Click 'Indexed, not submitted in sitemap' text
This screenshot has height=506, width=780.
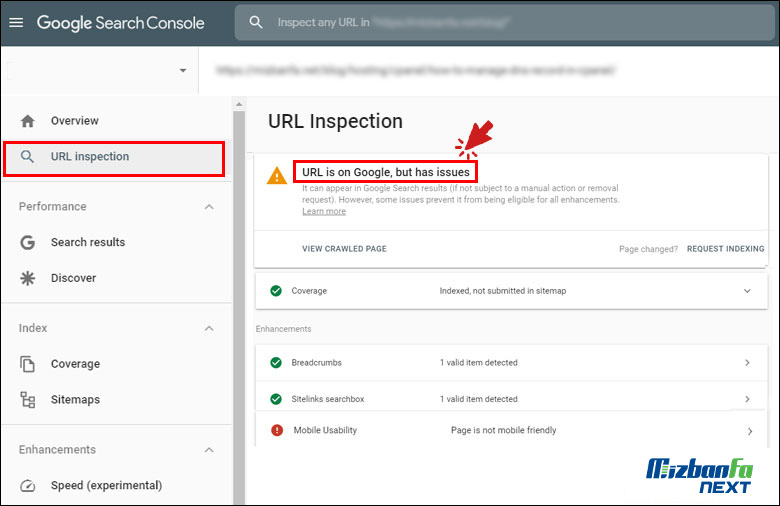503,291
